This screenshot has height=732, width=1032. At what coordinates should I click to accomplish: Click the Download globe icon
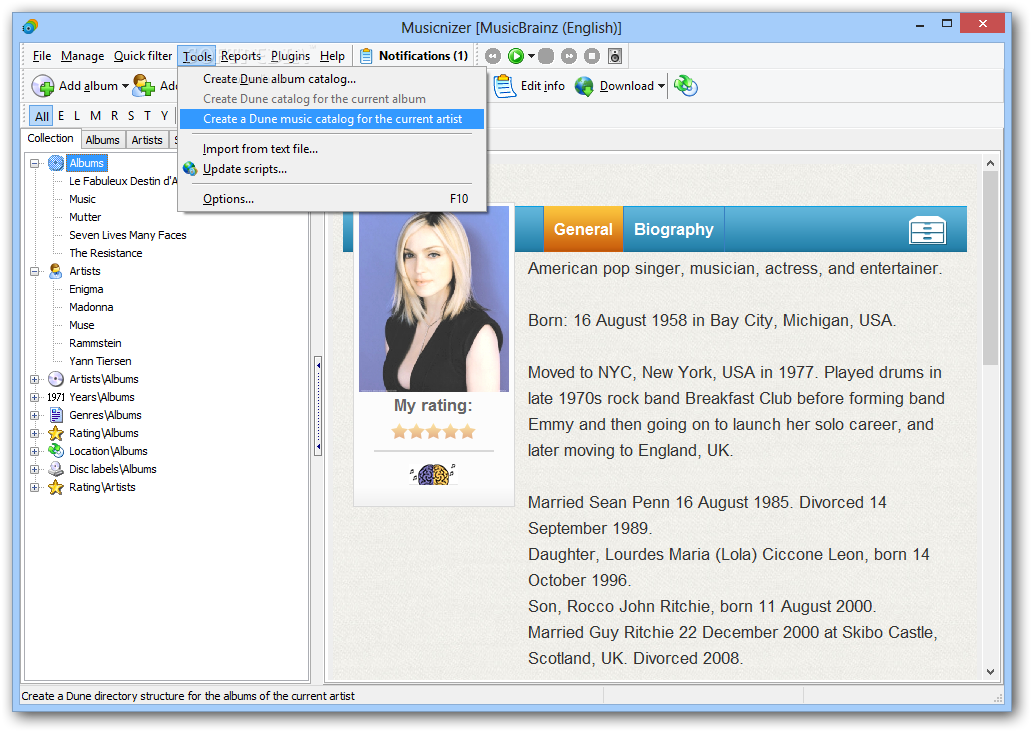[x=584, y=86]
